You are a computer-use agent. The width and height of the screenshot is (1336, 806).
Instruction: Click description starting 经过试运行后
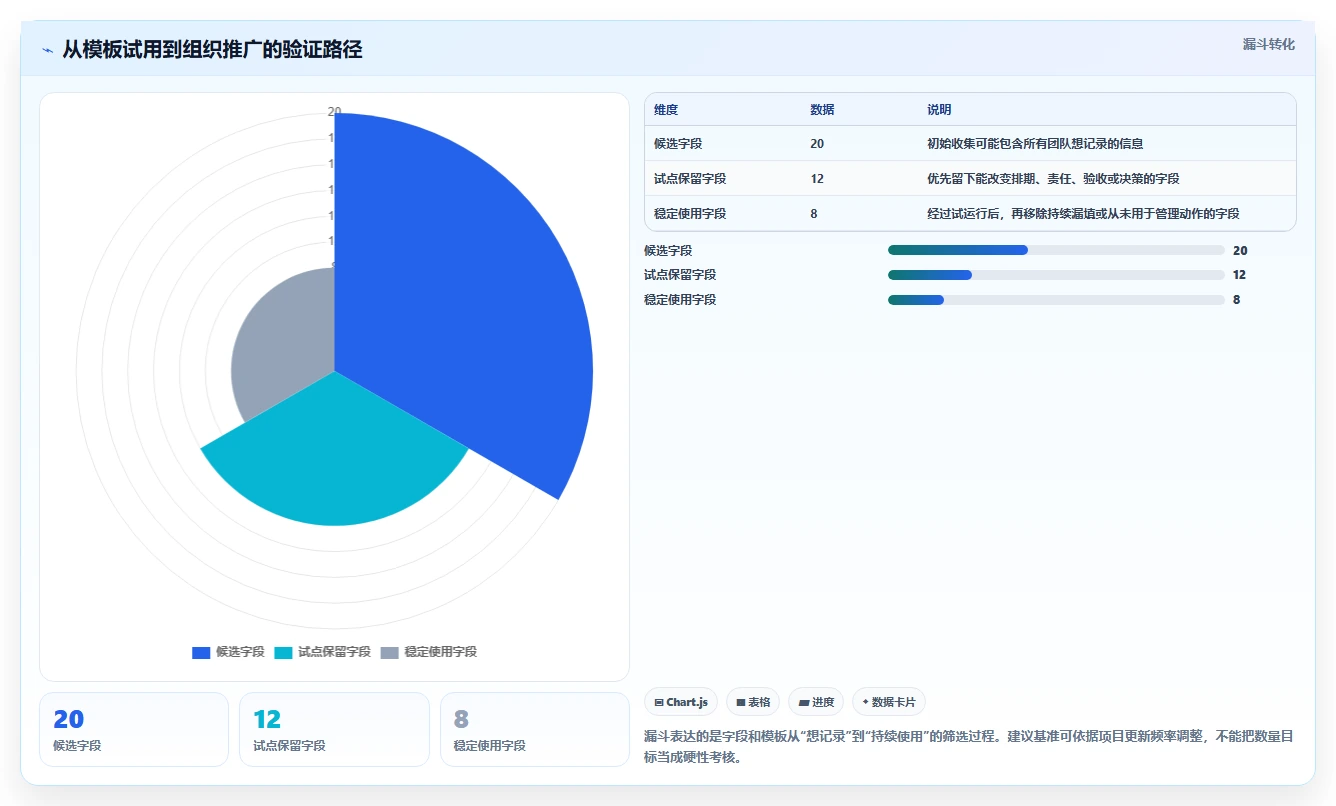[1083, 214]
